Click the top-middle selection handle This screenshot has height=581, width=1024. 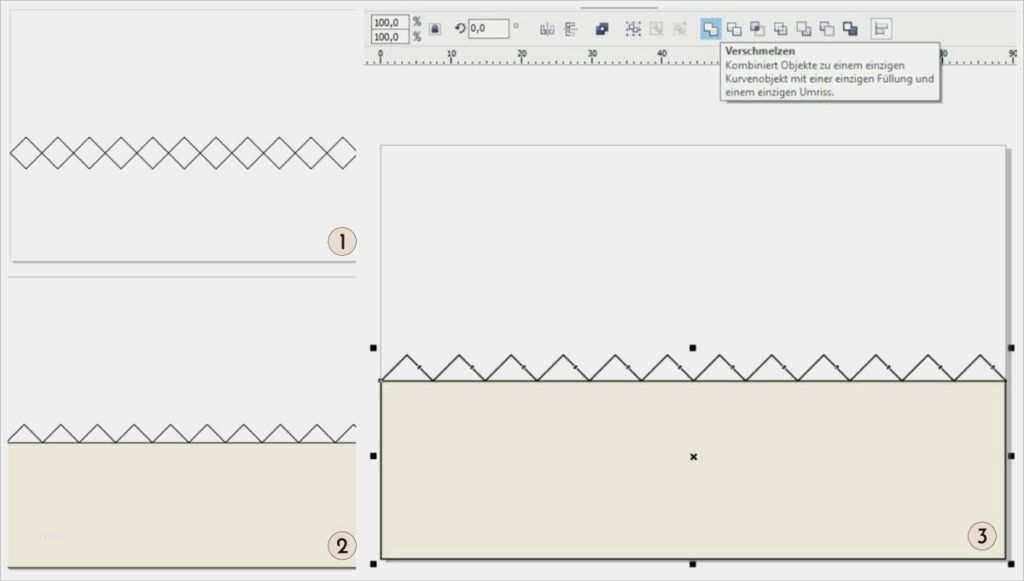click(693, 348)
